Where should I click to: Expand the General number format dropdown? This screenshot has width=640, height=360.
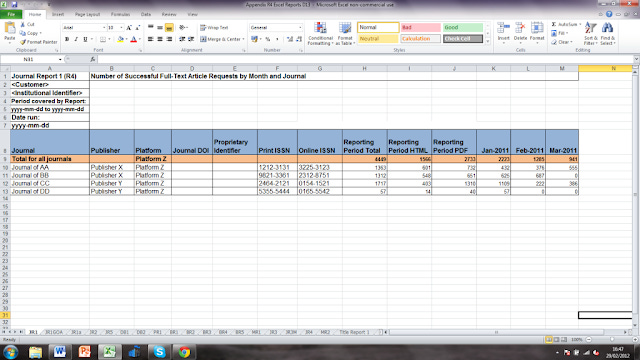(300, 27)
